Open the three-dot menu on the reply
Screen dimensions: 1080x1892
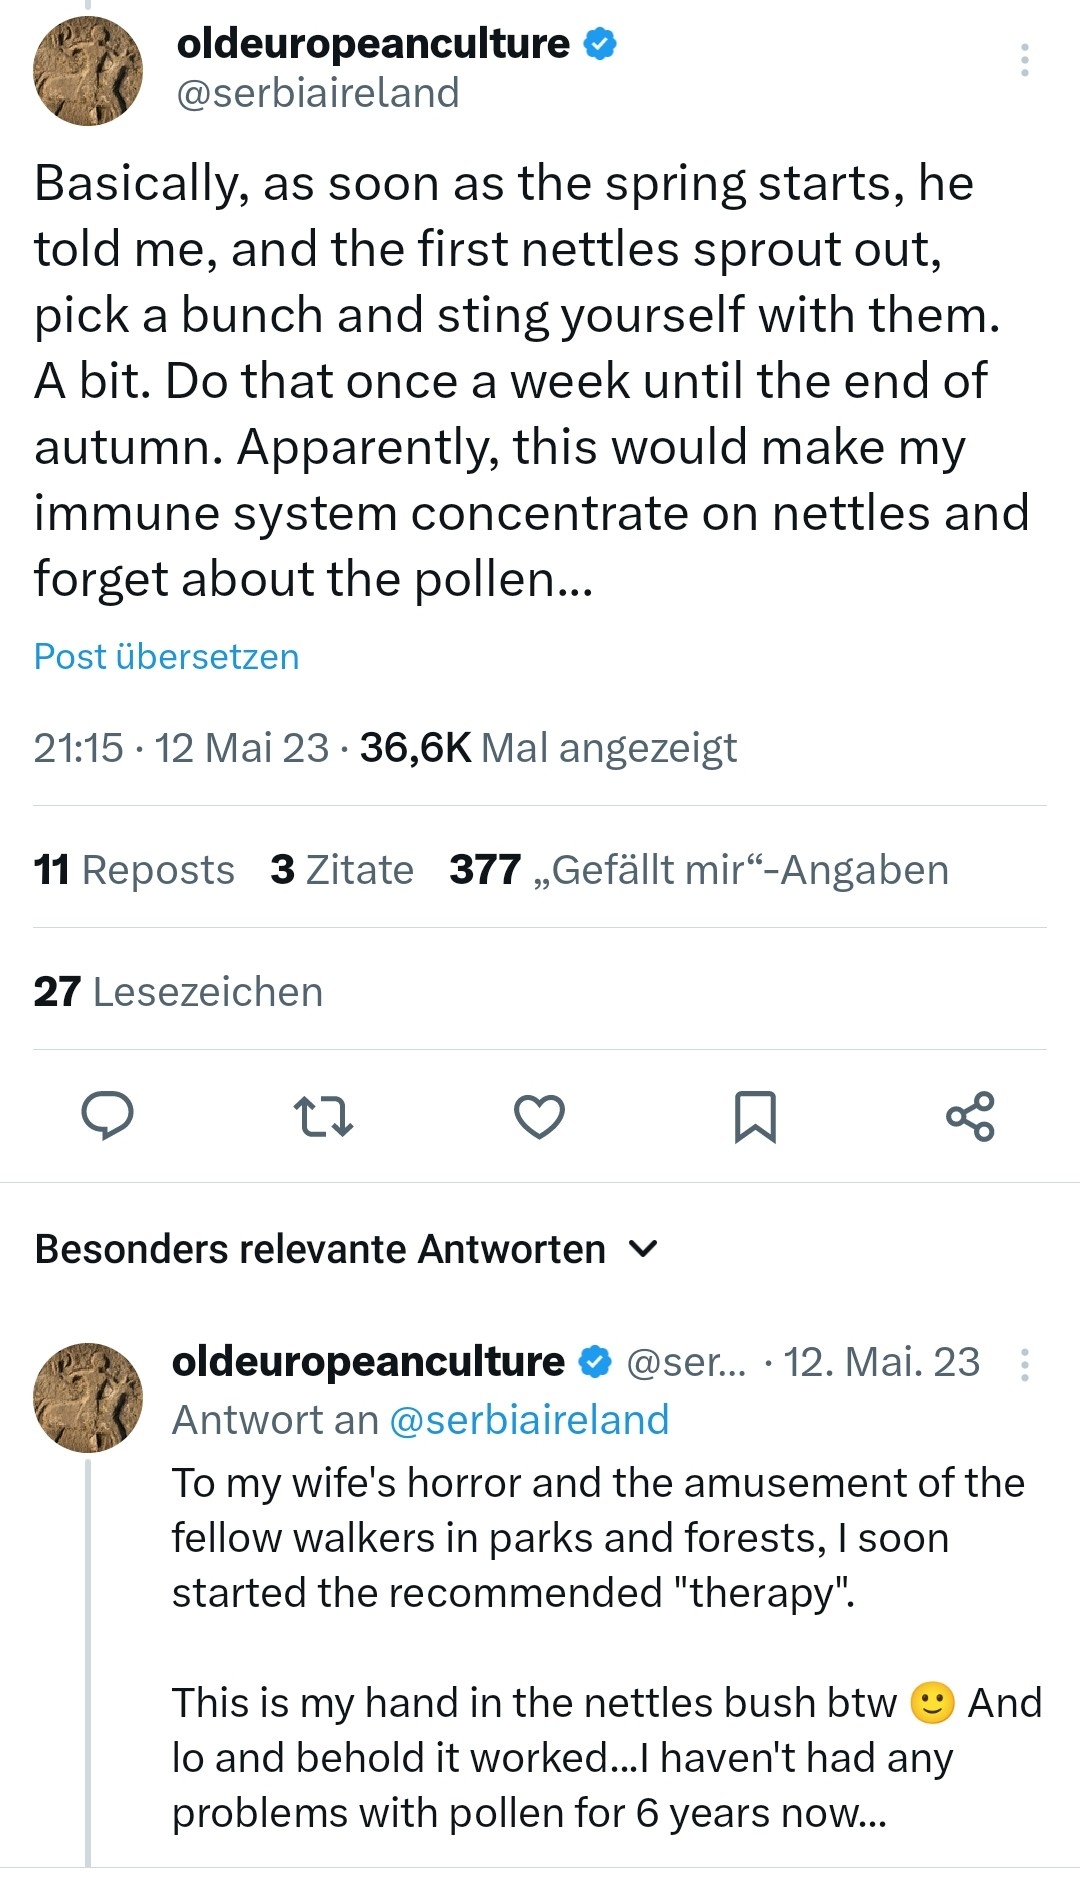click(1024, 1364)
